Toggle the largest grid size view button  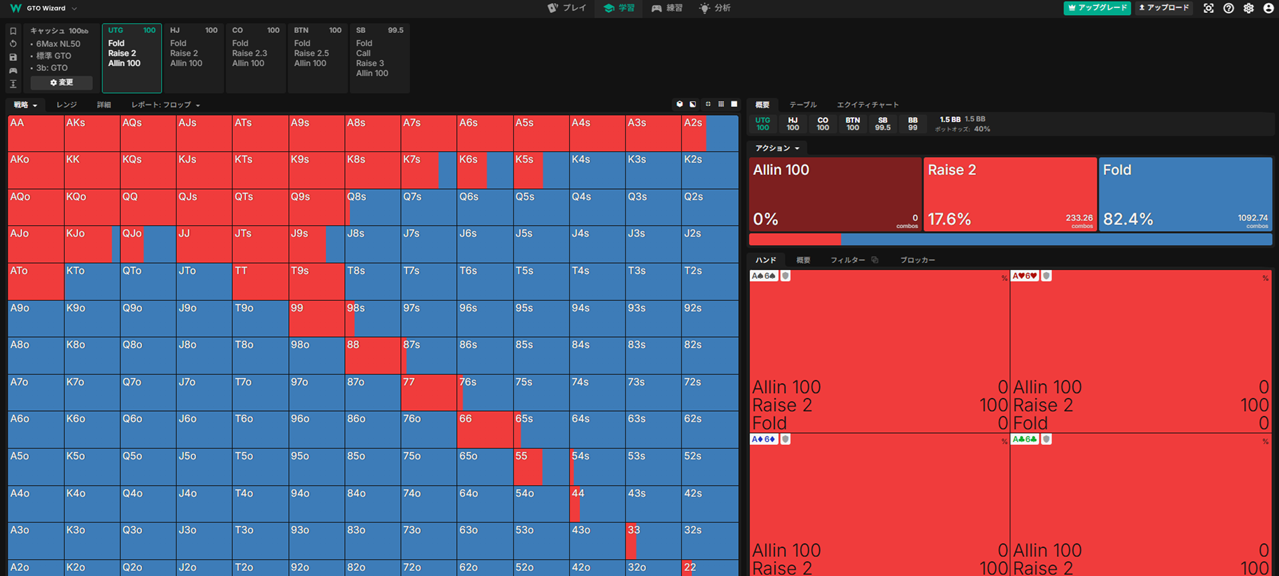(x=734, y=104)
